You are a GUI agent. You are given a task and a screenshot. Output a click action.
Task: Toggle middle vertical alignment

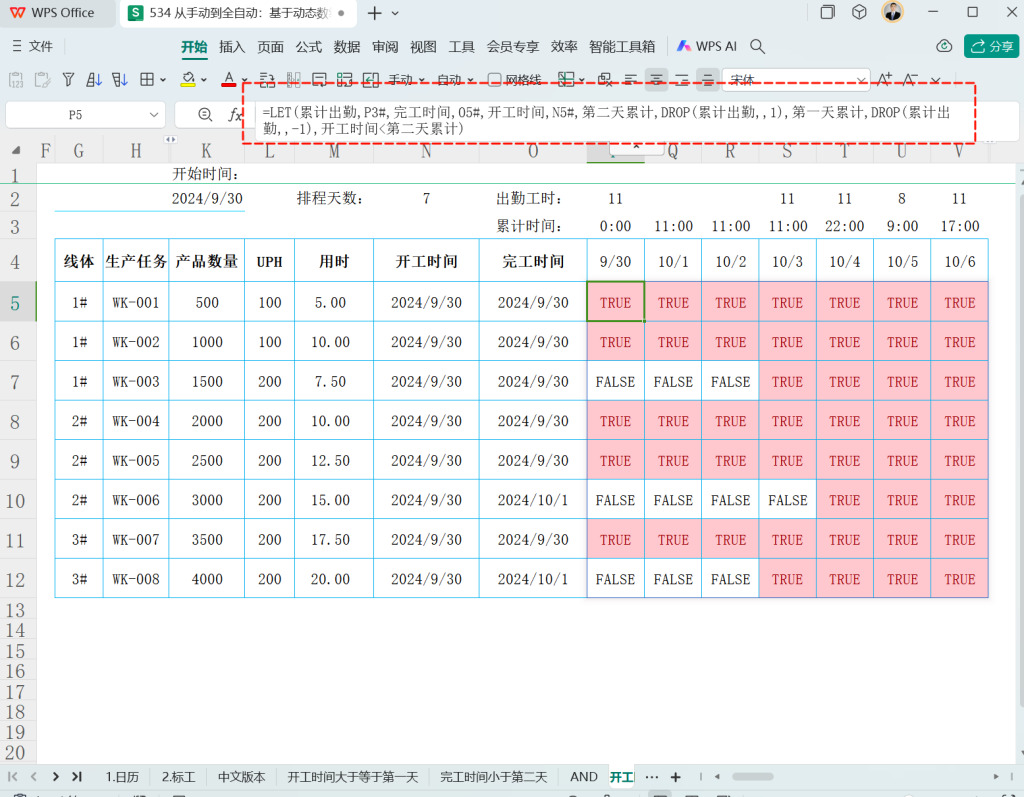pos(707,80)
